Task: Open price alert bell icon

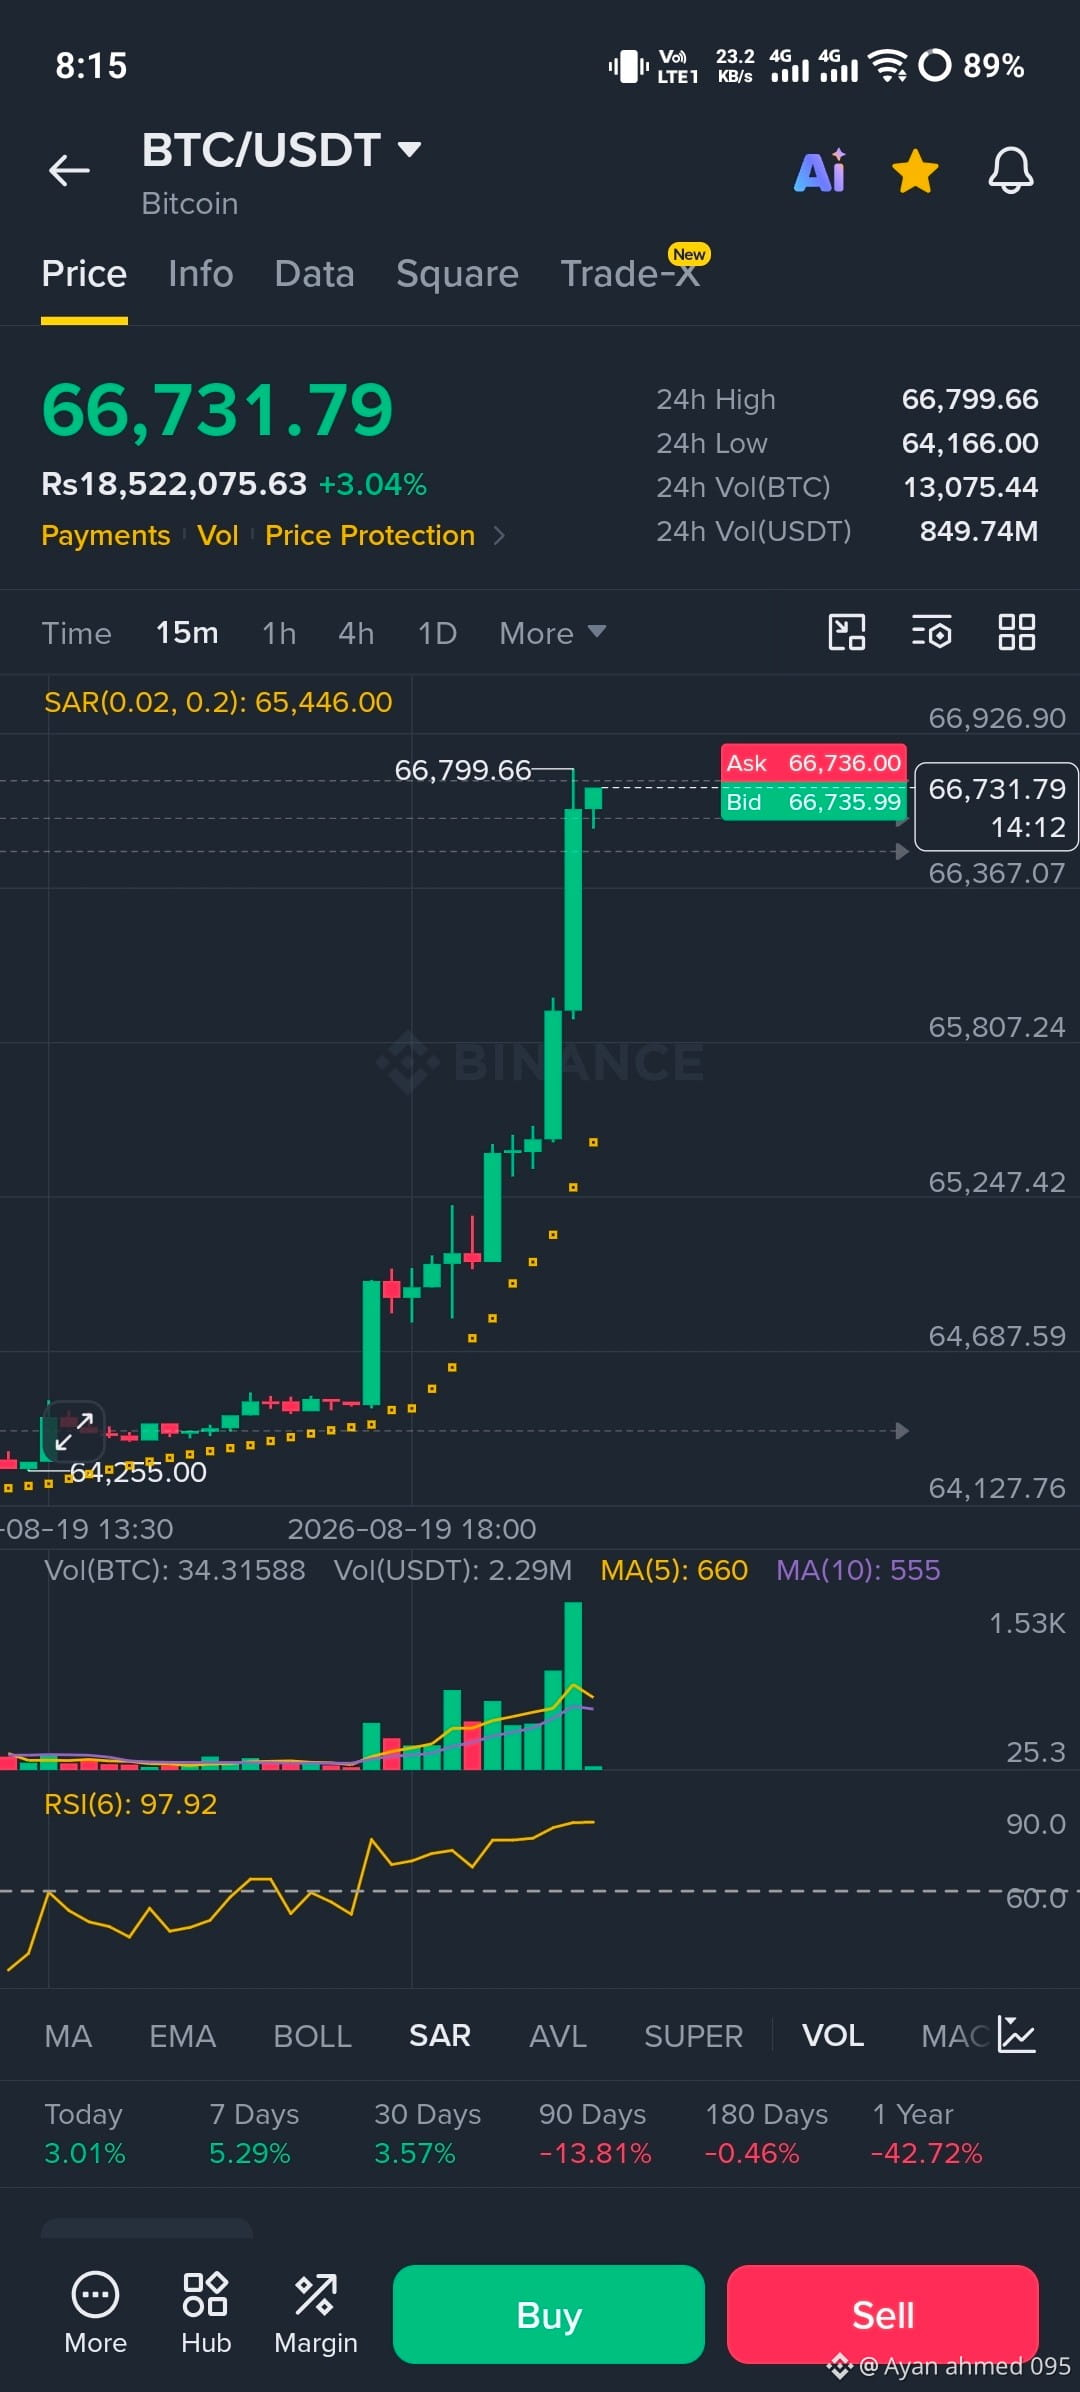Action: point(1010,171)
